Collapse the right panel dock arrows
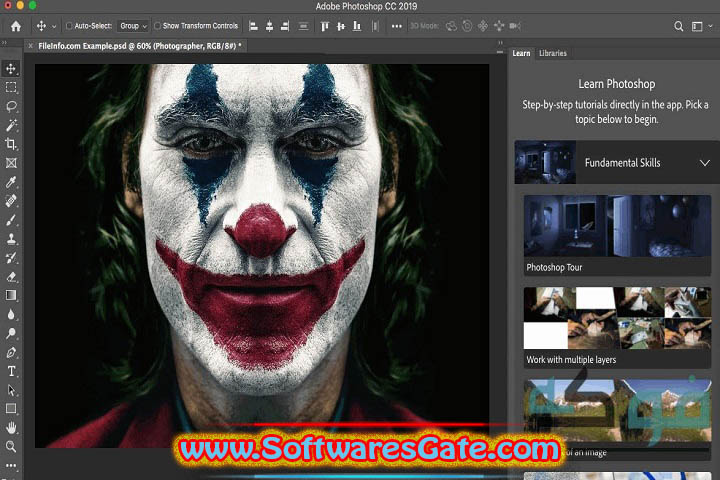This screenshot has height=480, width=720. click(501, 43)
